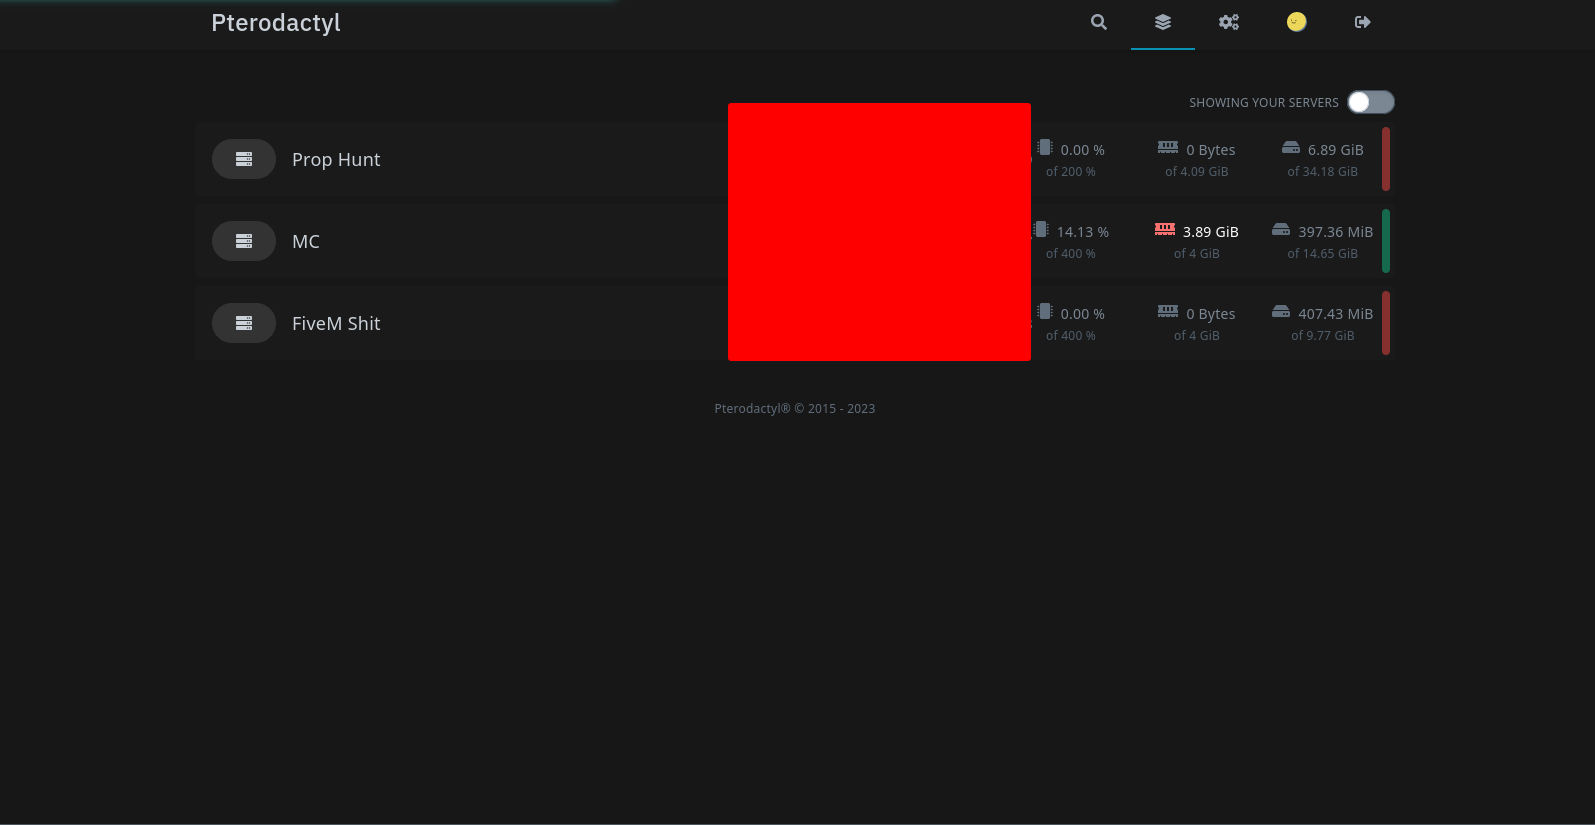Click FiveM Shit disk usage 407.43 MiB
This screenshot has height=825, width=1595.
point(1336,314)
